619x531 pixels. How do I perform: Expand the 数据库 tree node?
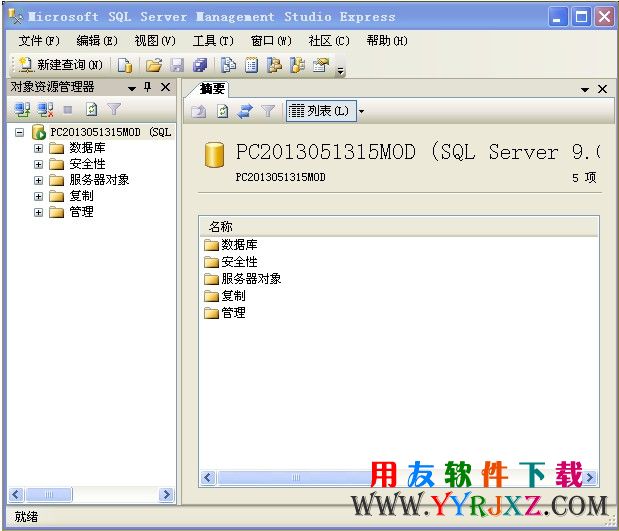point(38,148)
